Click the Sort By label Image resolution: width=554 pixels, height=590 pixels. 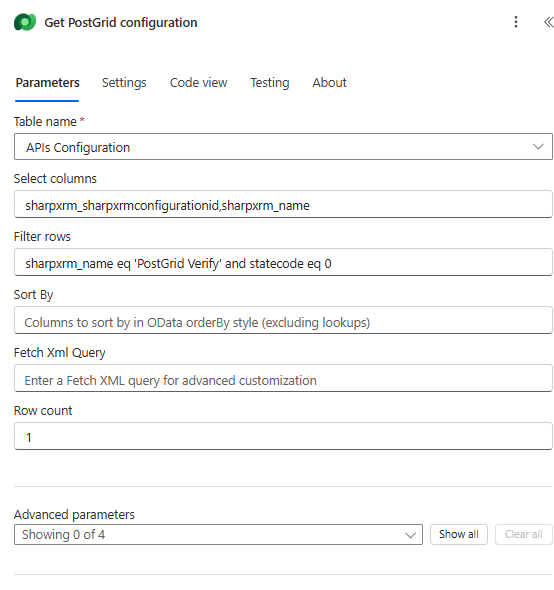[33, 295]
